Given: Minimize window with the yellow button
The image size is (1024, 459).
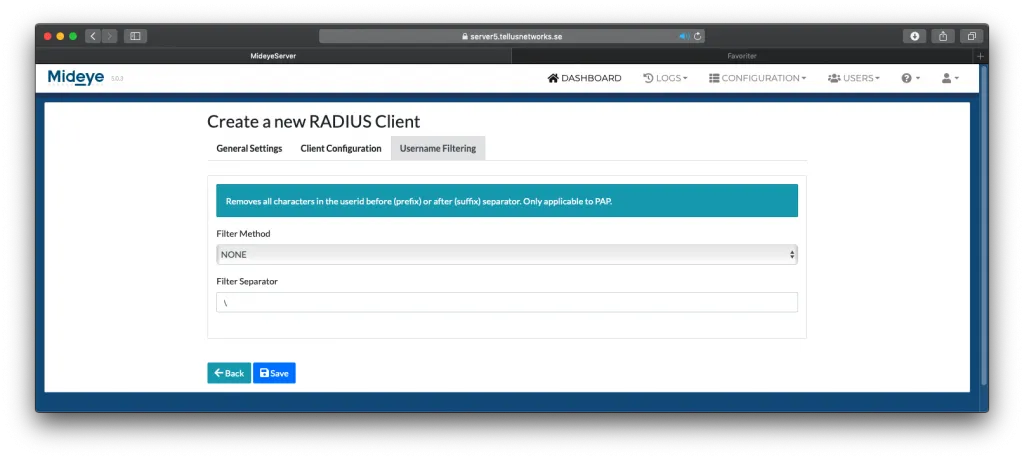Looking at the screenshot, I should coord(60,37).
